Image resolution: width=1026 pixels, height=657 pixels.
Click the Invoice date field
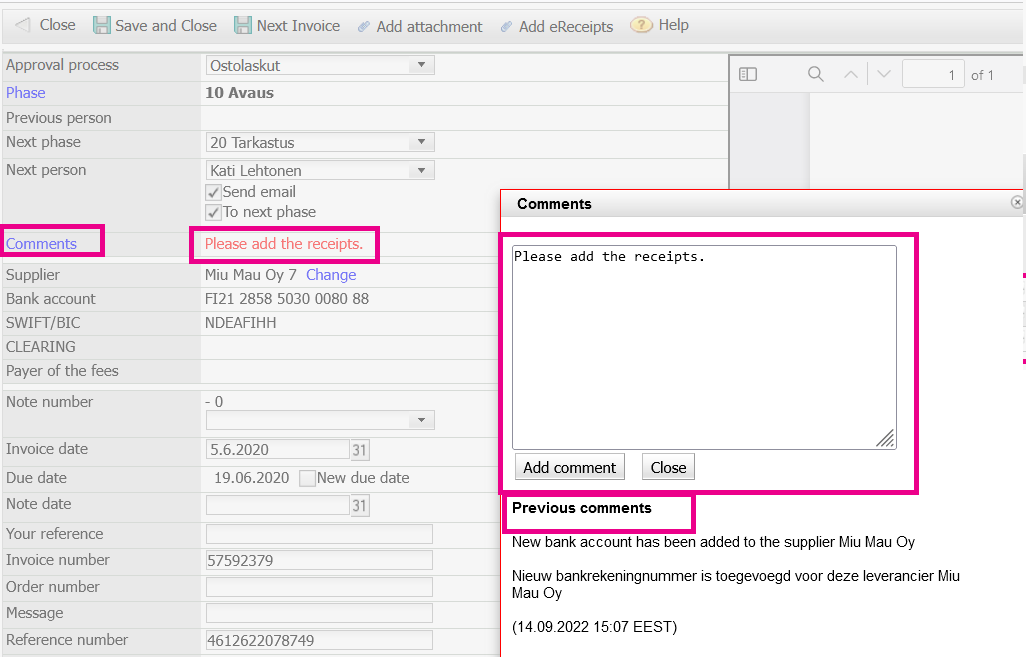click(278, 450)
